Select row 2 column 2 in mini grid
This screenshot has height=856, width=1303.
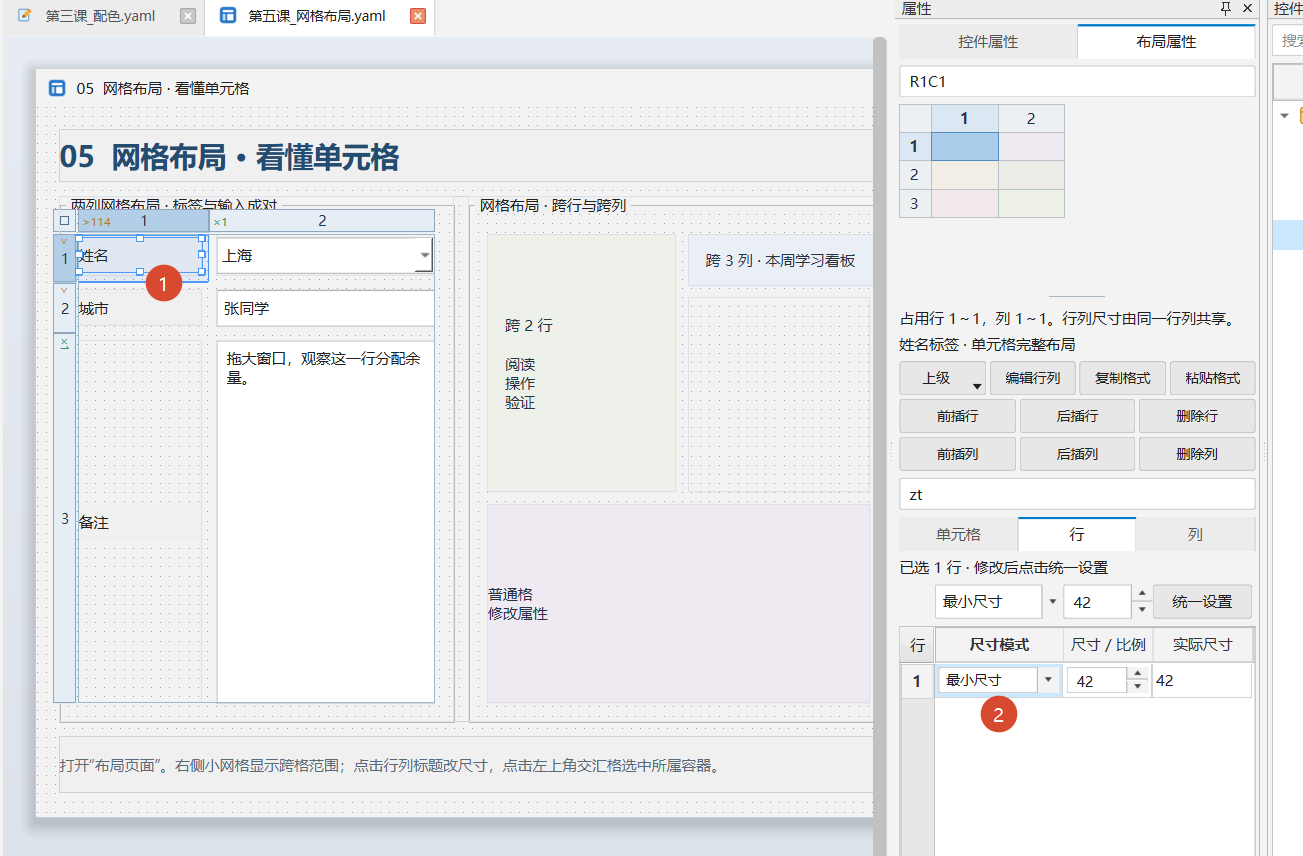pos(1031,175)
